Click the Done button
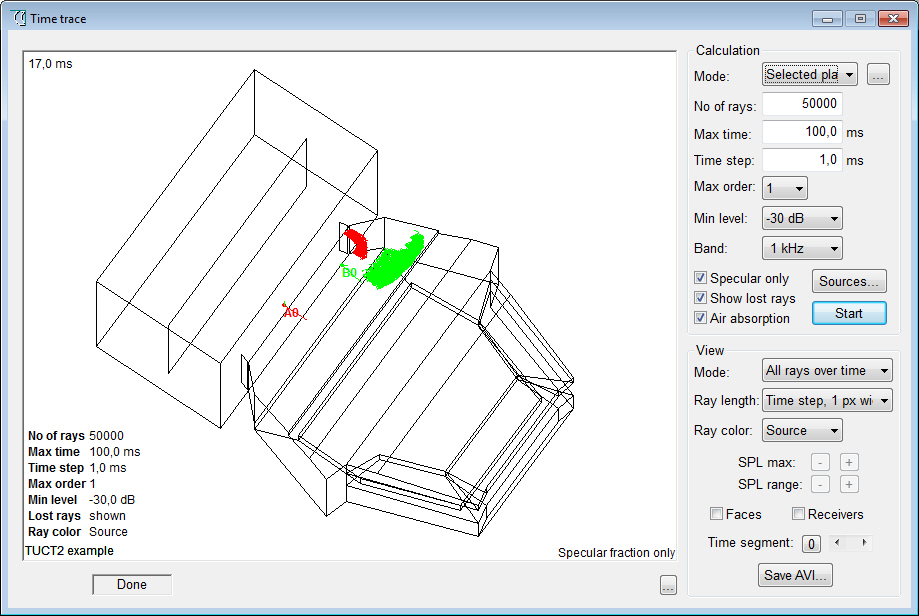The height and width of the screenshot is (616, 919). pyautogui.click(x=132, y=584)
